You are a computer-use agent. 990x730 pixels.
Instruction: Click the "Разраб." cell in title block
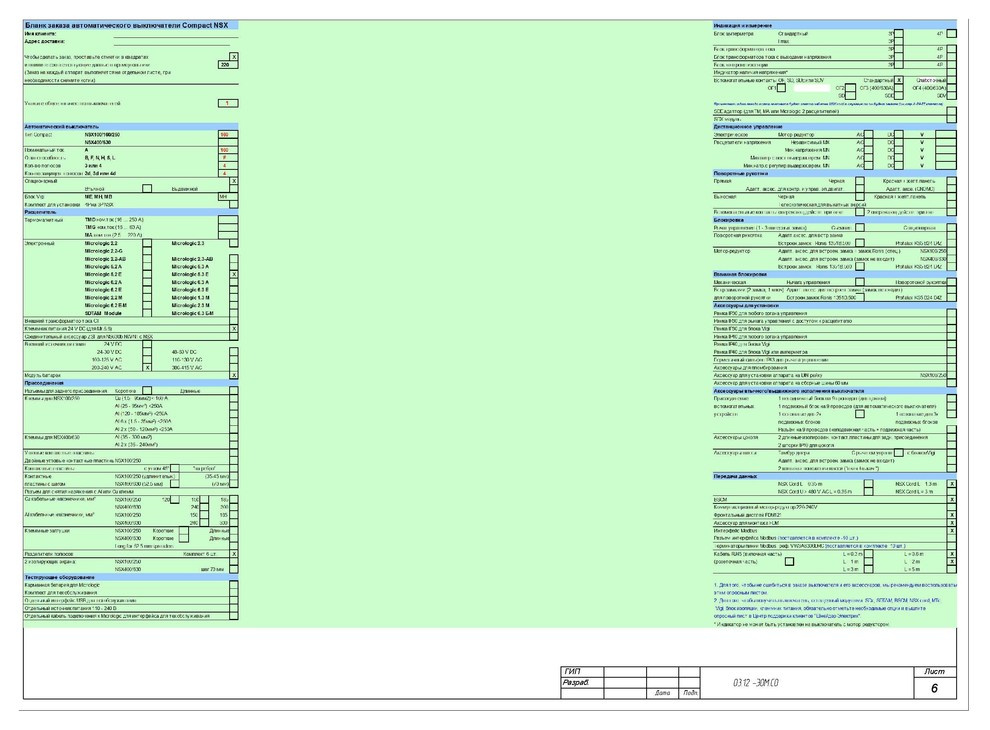582,683
